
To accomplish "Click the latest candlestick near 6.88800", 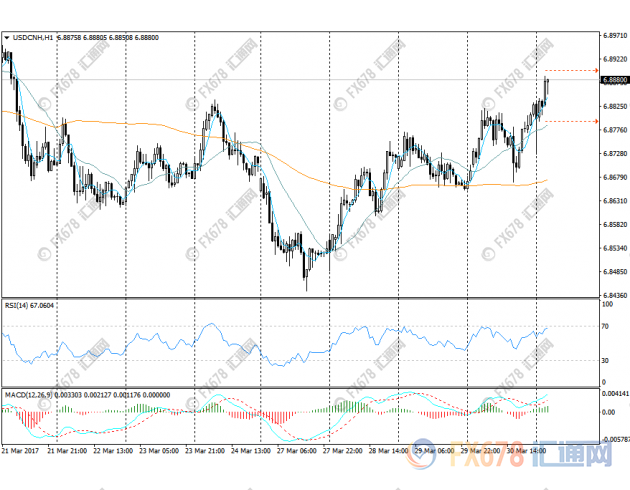I will (x=547, y=87).
